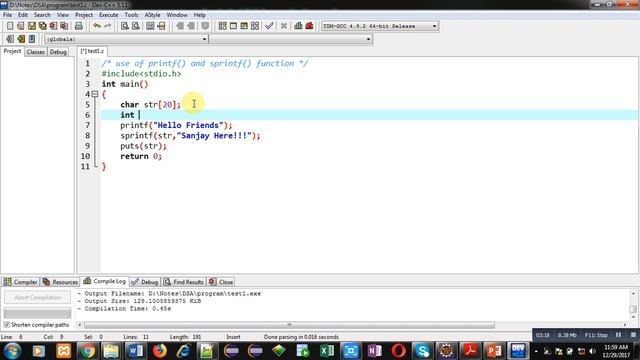Switch to the Classes sidebar tab
Image resolution: width=640 pixels, height=360 pixels.
click(36, 52)
